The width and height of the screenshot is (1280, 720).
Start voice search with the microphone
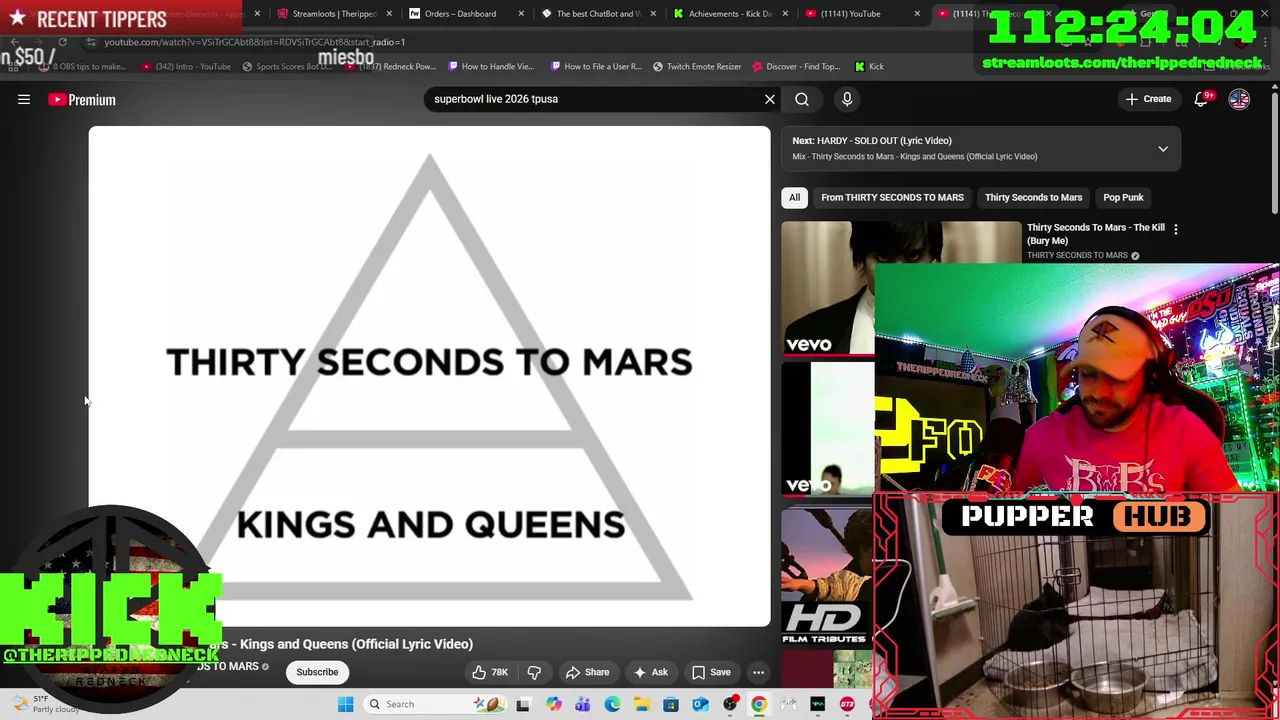pos(847,99)
